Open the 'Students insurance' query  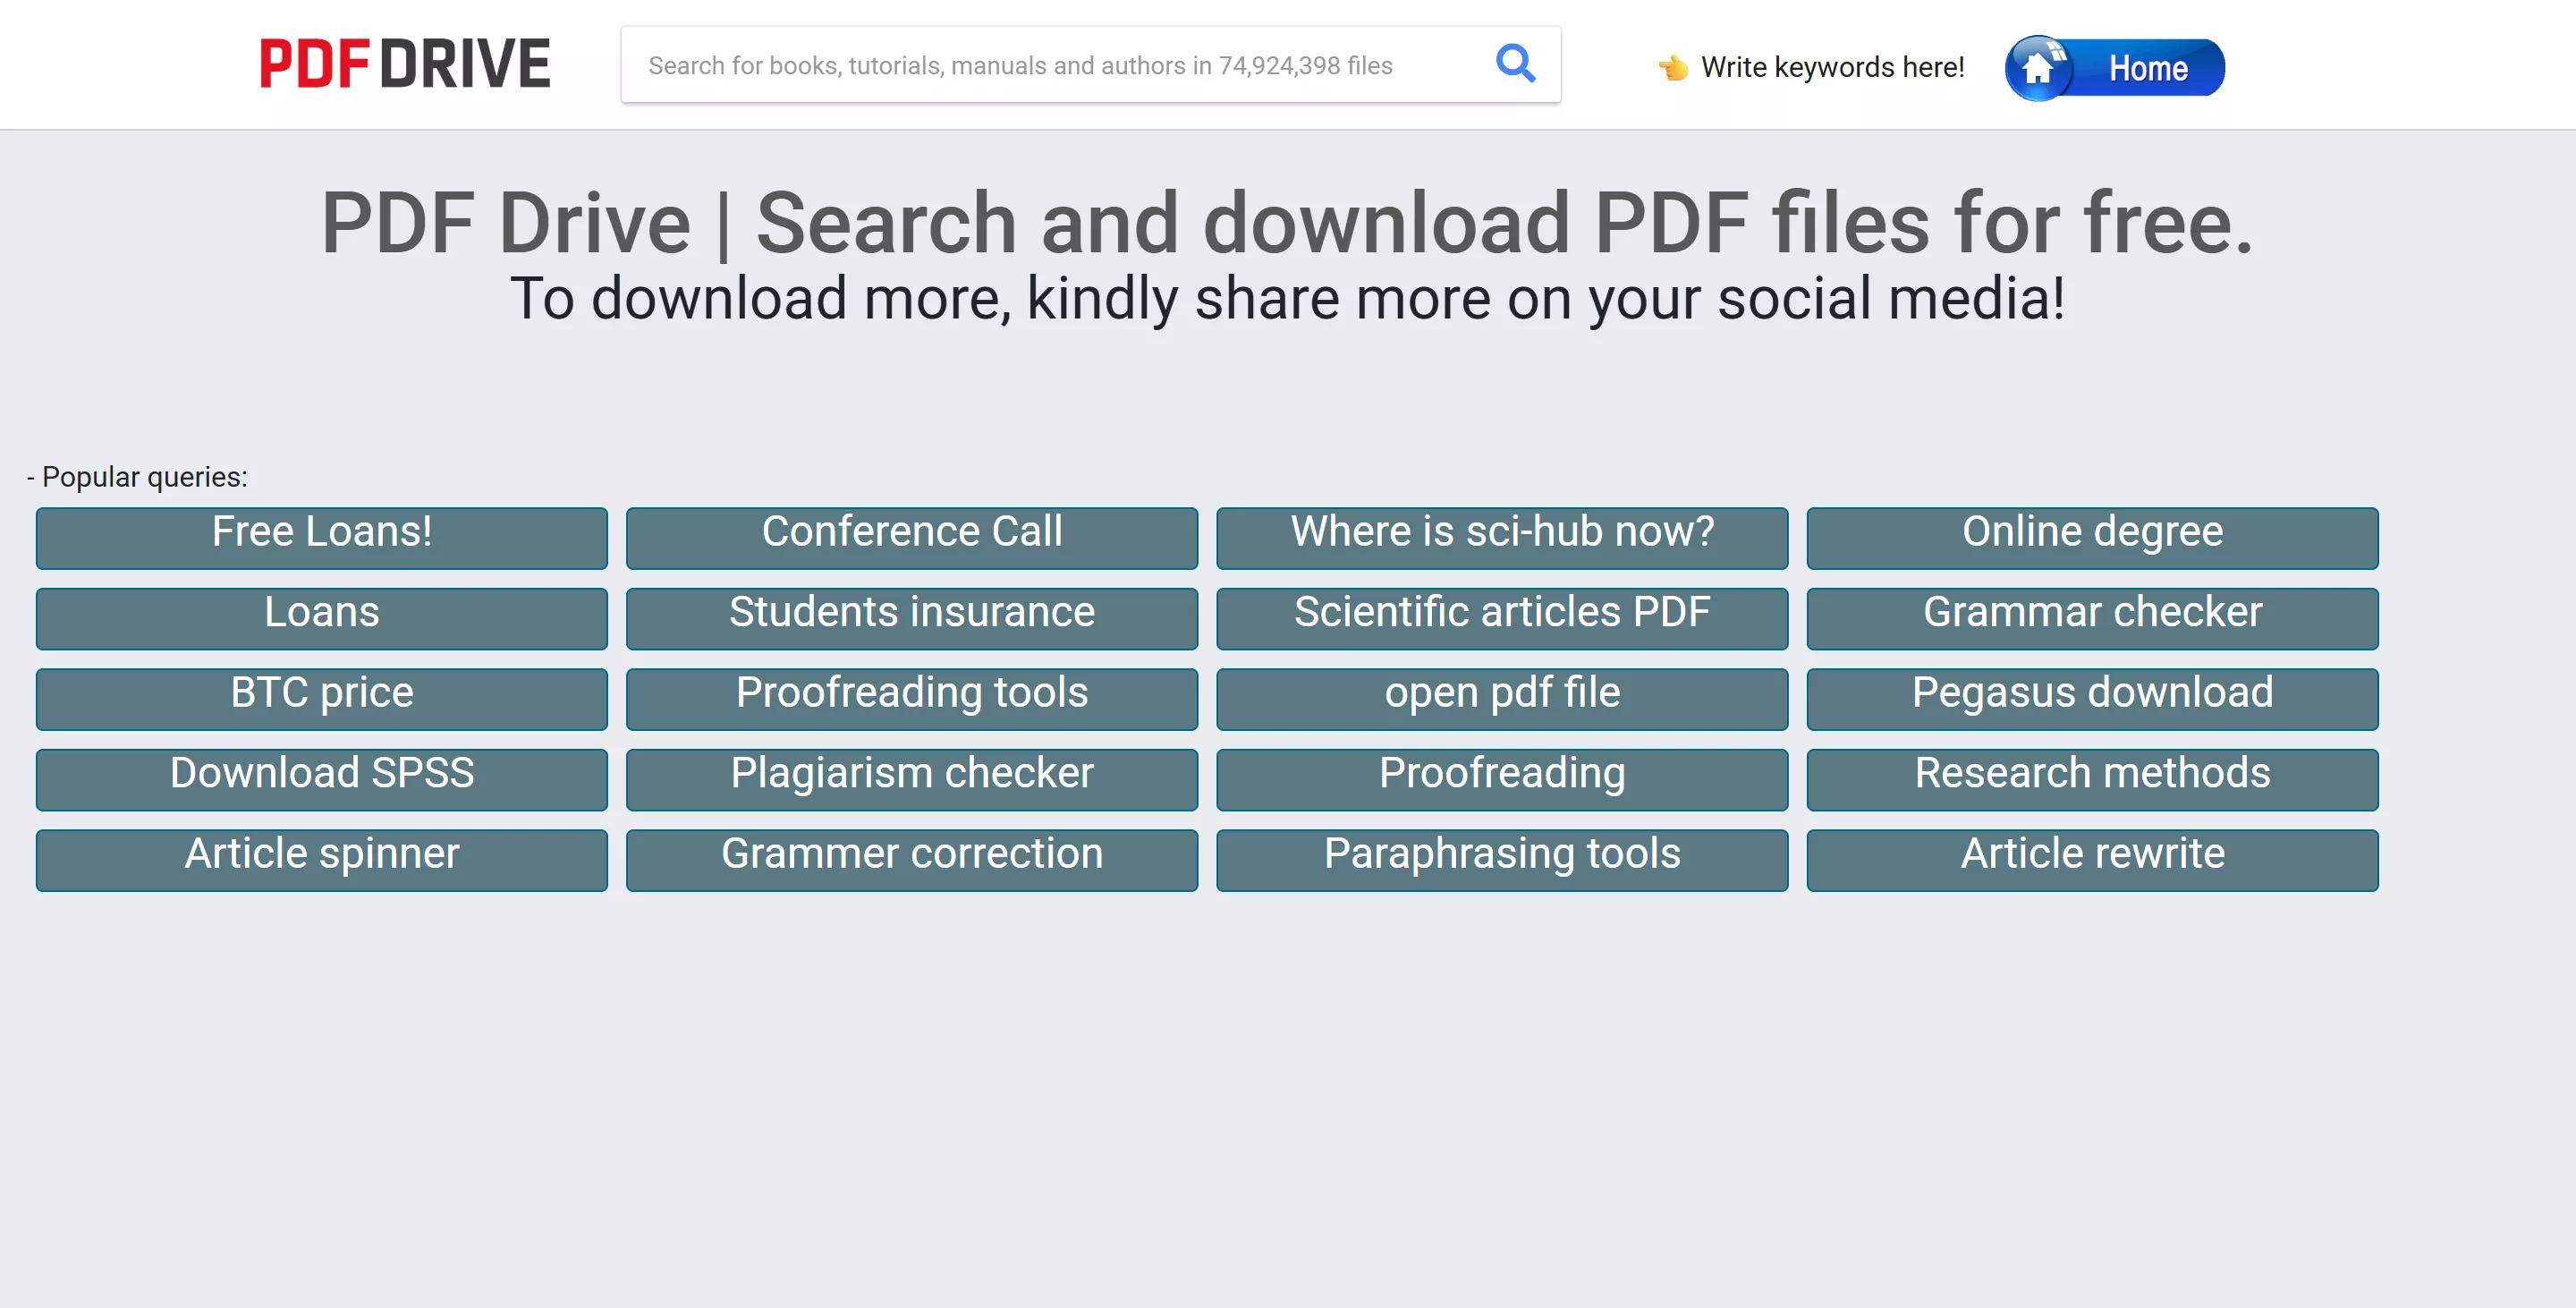pyautogui.click(x=911, y=618)
